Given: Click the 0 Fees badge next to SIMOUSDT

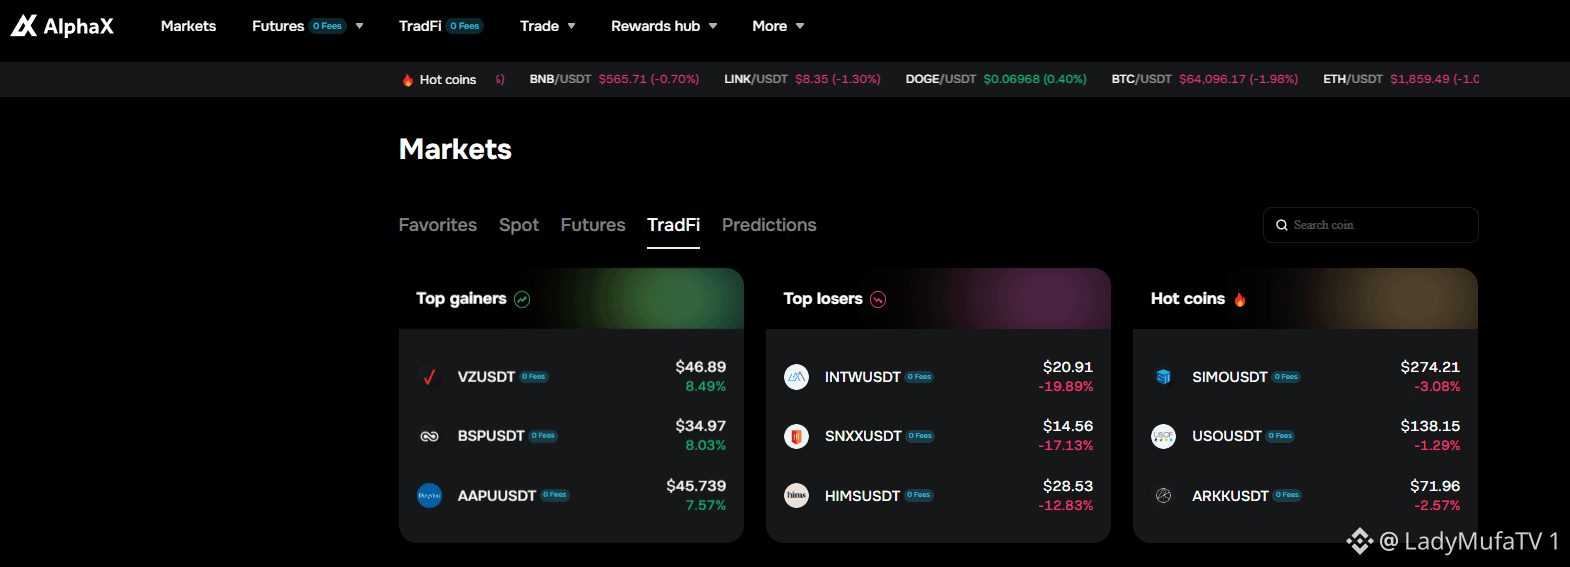Looking at the screenshot, I should (x=1287, y=377).
